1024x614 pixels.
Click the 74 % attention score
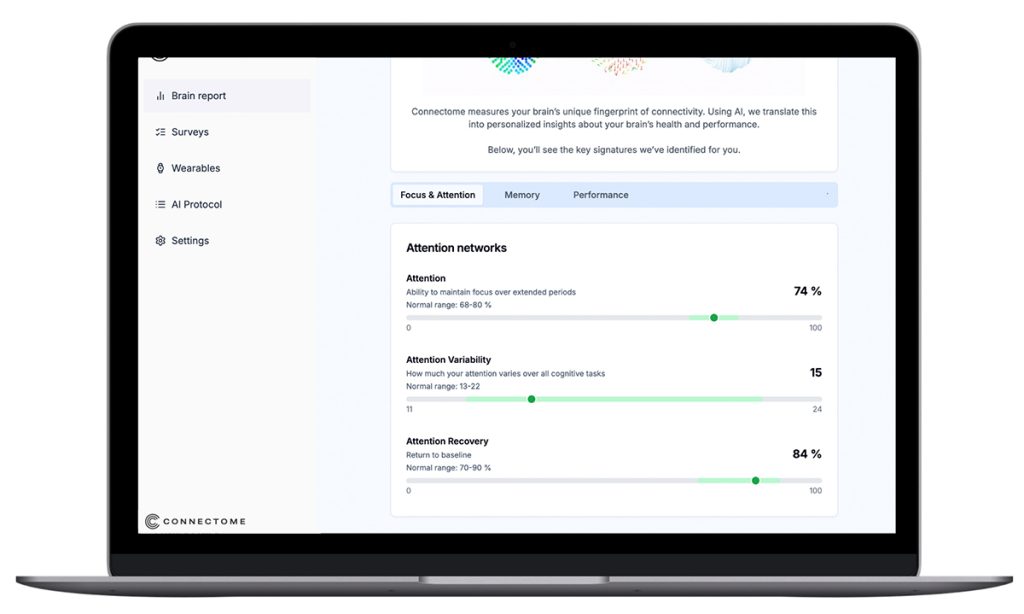click(807, 291)
